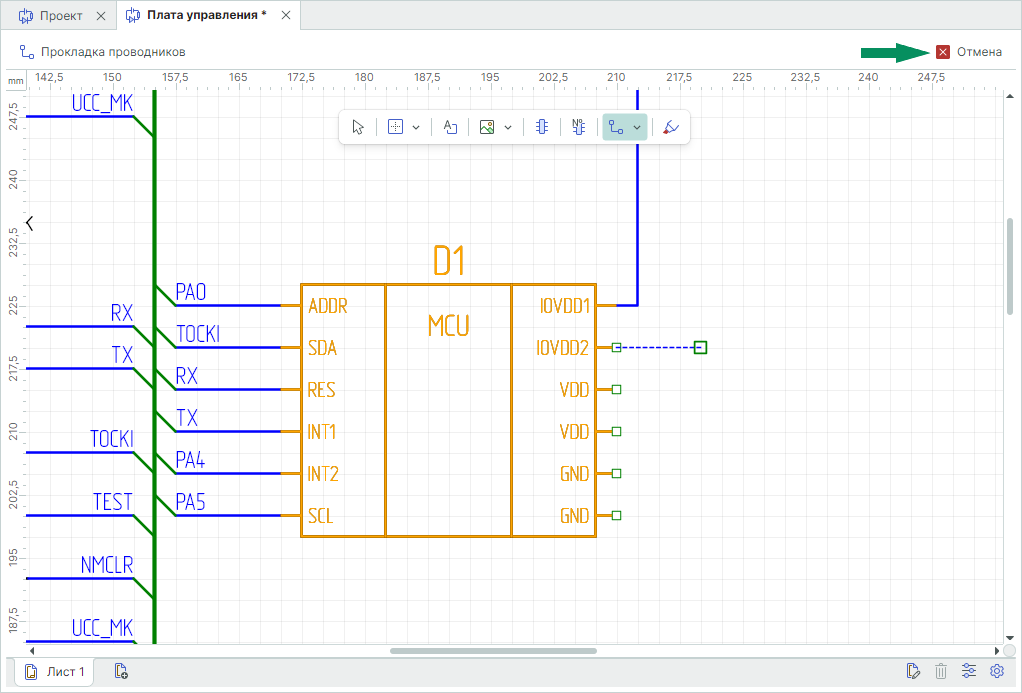Click the text label tool

pos(450,127)
